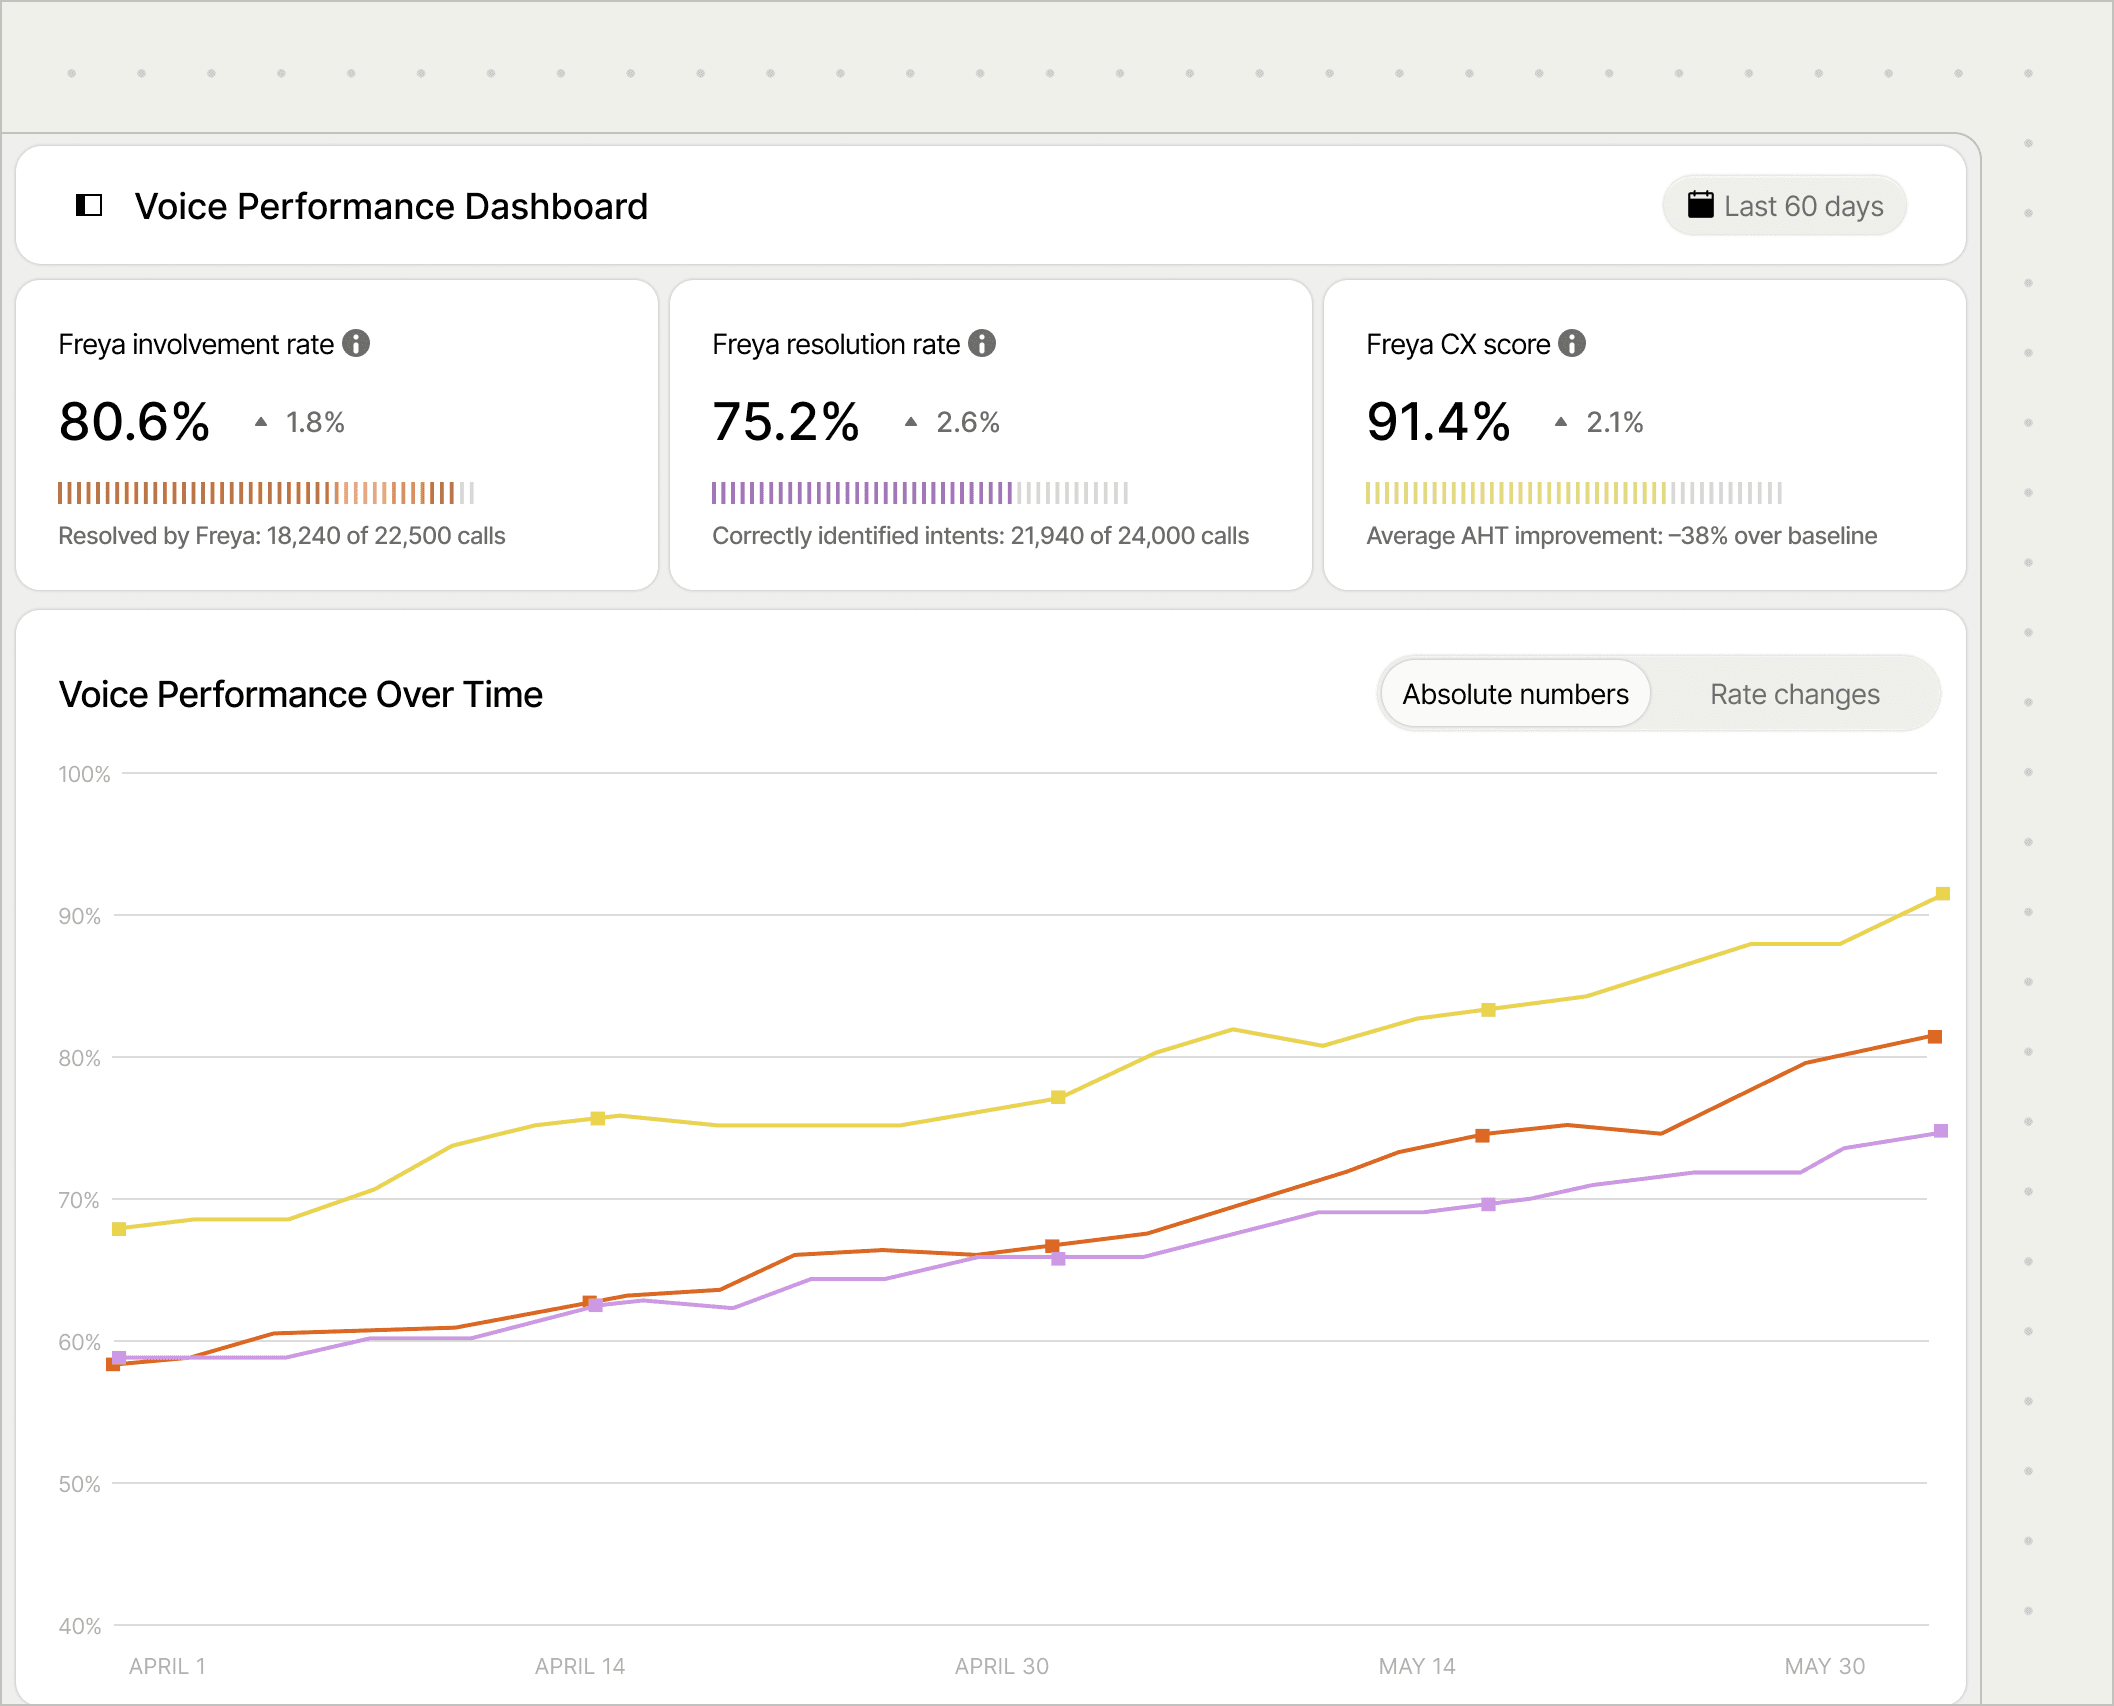Viewport: 2114px width, 1706px height.
Task: Click info icon beside Freya CX score
Action: [1572, 344]
